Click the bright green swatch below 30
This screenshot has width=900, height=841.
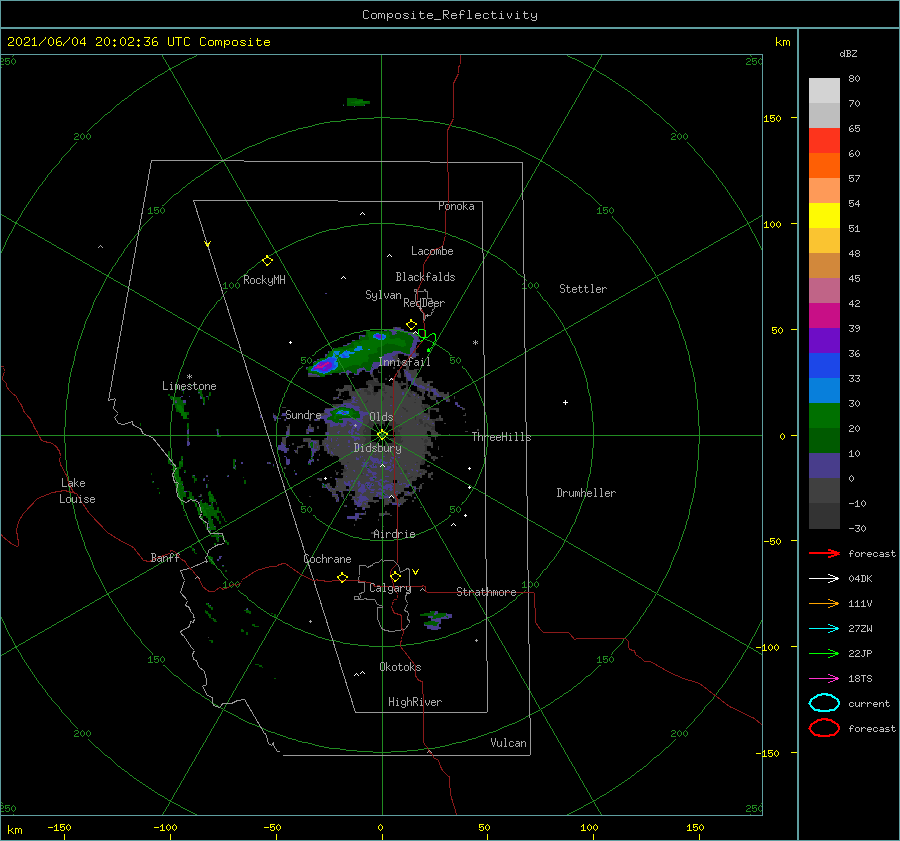(824, 415)
